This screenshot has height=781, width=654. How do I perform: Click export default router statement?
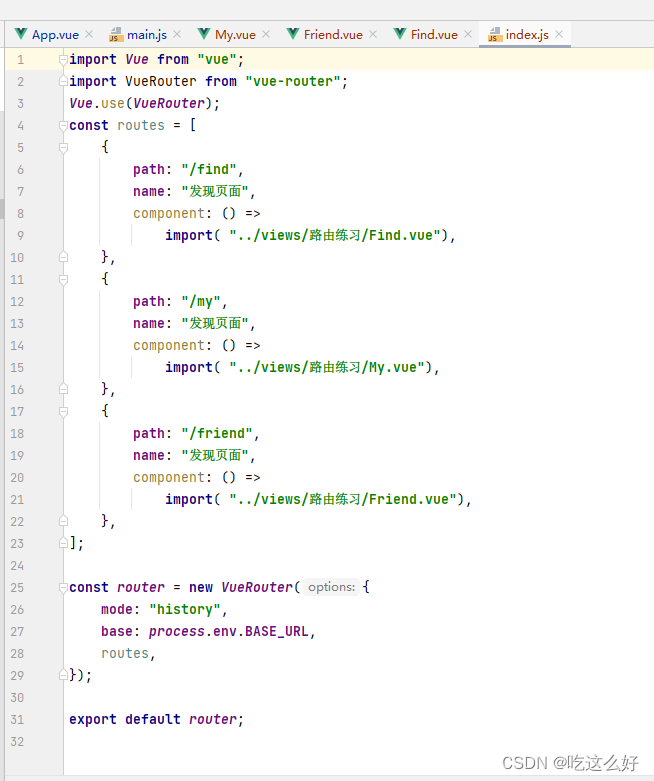[156, 719]
